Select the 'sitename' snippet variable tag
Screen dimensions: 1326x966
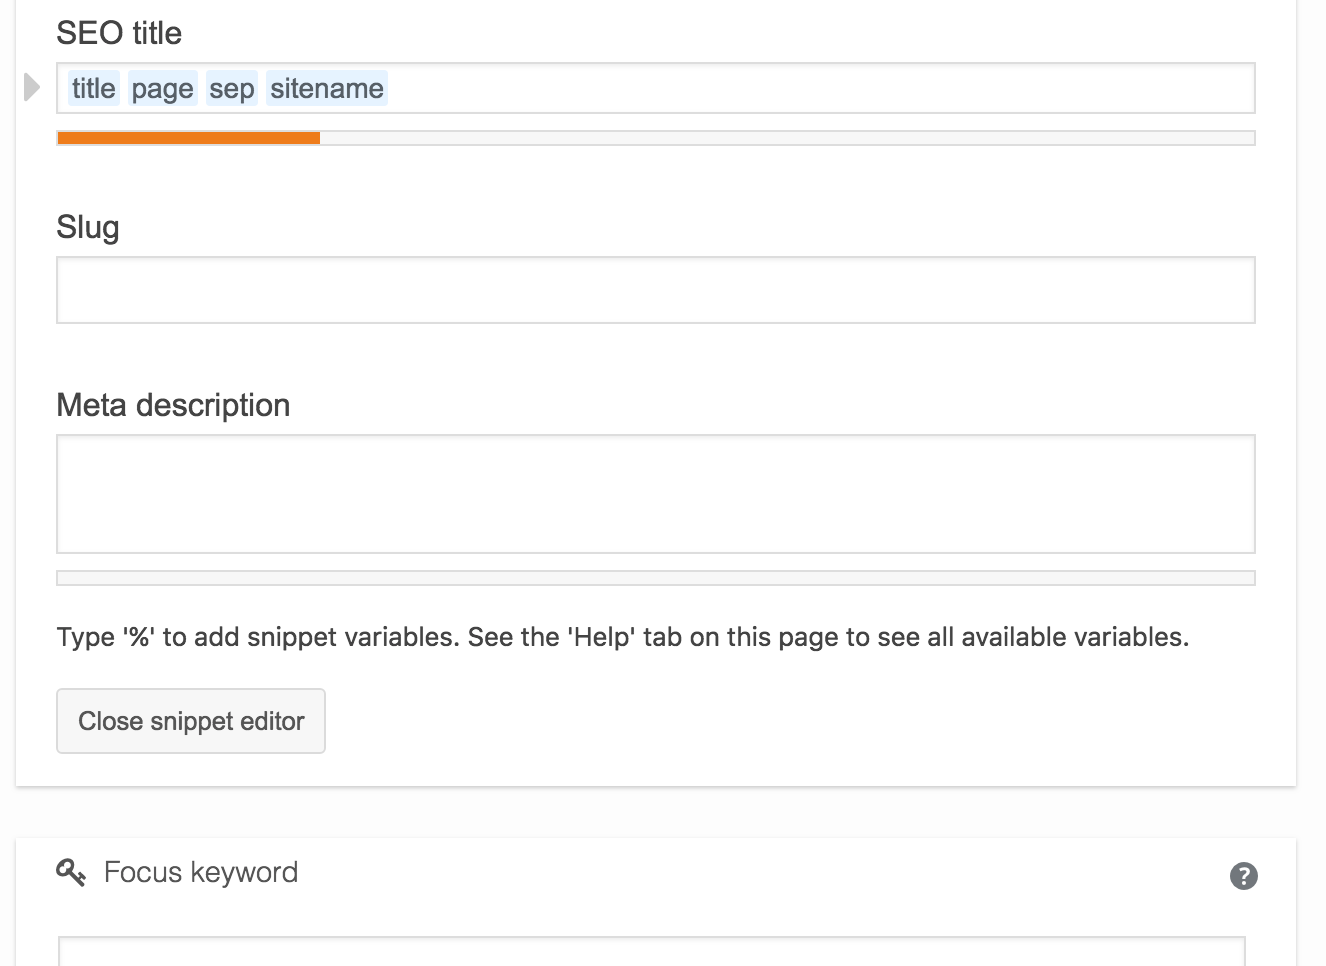click(x=327, y=88)
